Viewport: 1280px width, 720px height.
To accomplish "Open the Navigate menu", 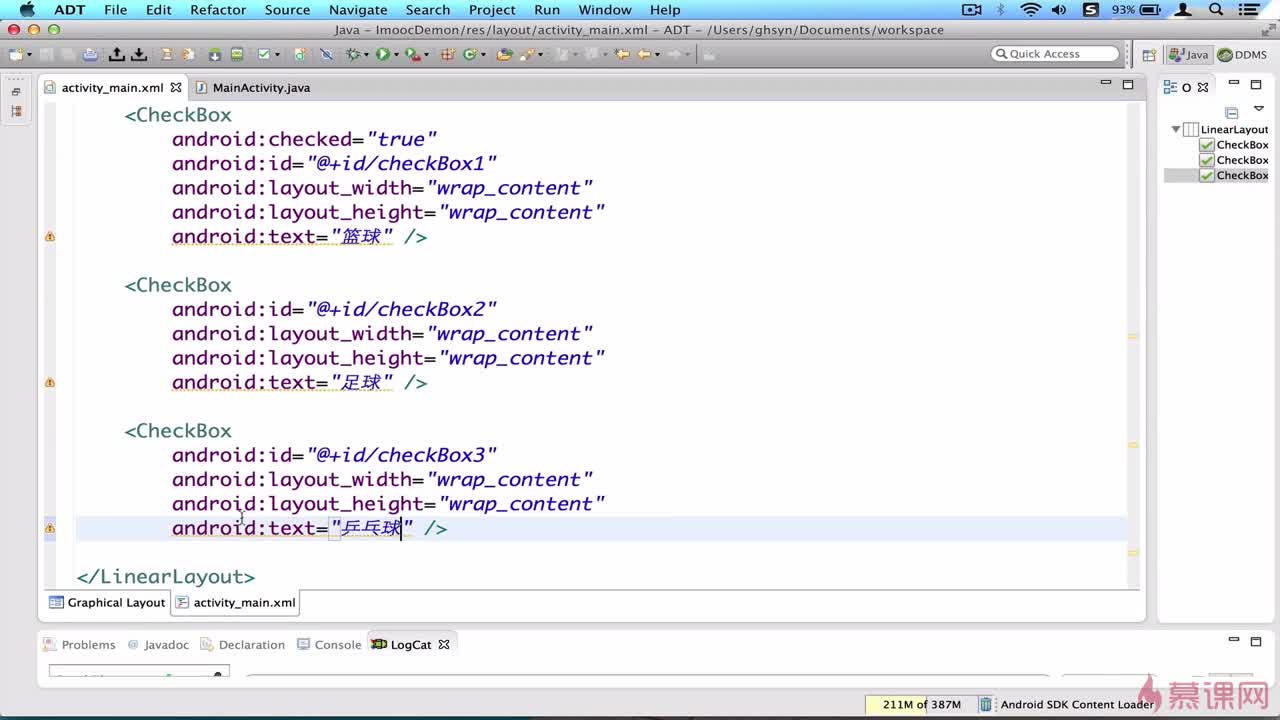I will click(358, 10).
